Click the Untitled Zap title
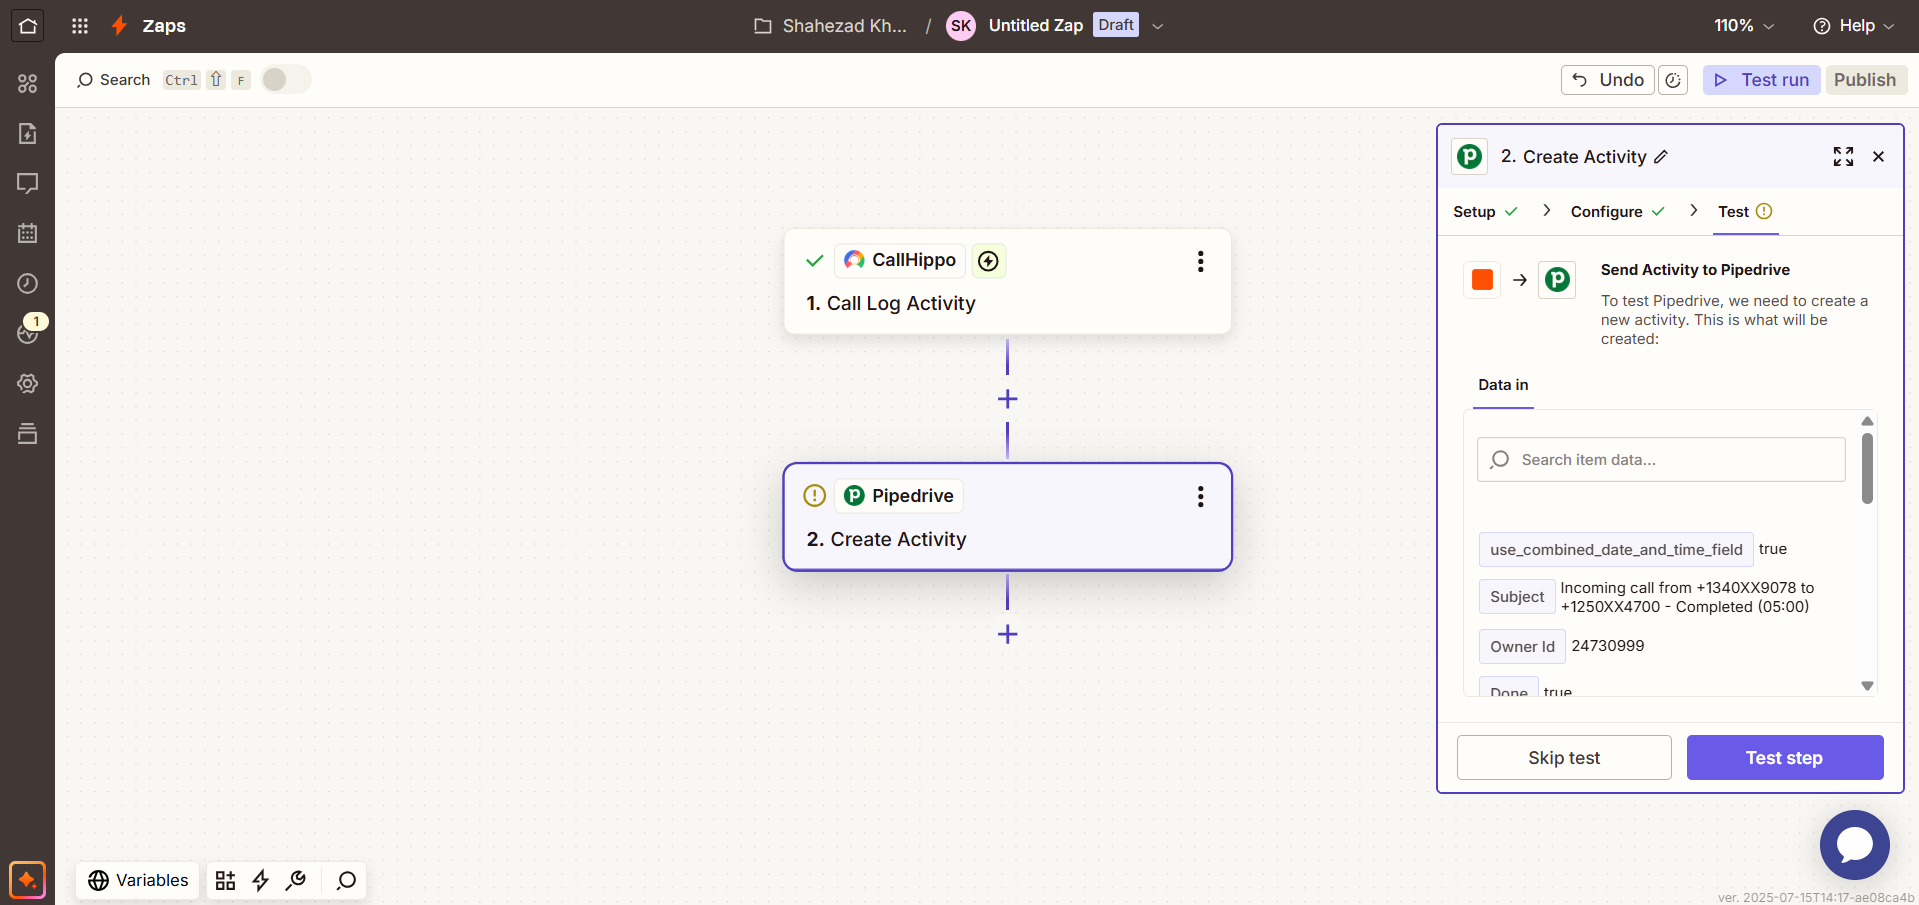1919x905 pixels. pyautogui.click(x=1035, y=26)
